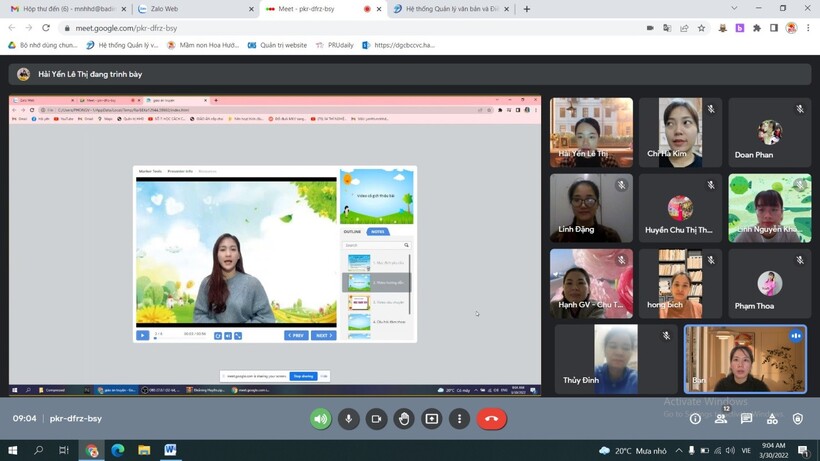Open Meet more options three-dot menu

(459, 419)
